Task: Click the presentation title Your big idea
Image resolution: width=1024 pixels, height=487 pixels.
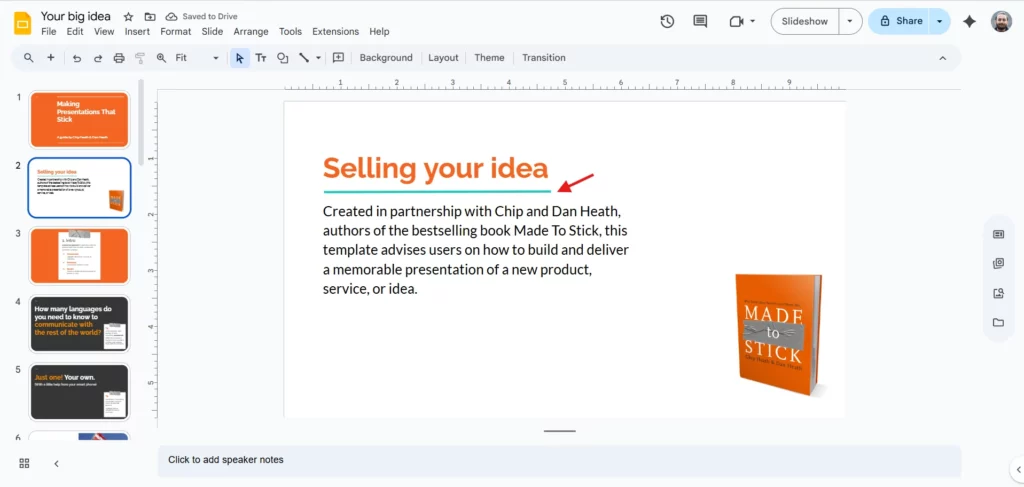Action: coord(76,16)
